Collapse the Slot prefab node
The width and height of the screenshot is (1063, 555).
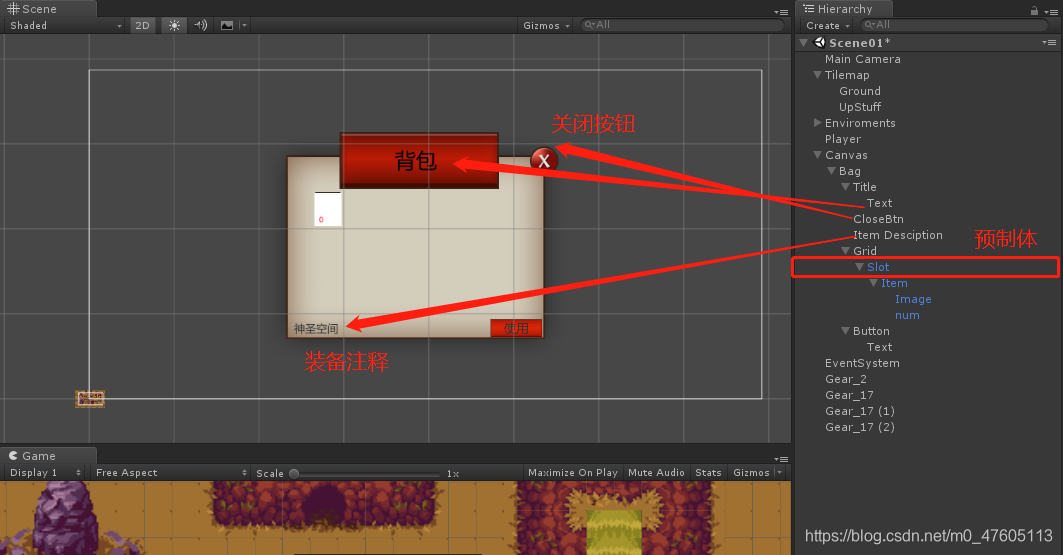[860, 267]
